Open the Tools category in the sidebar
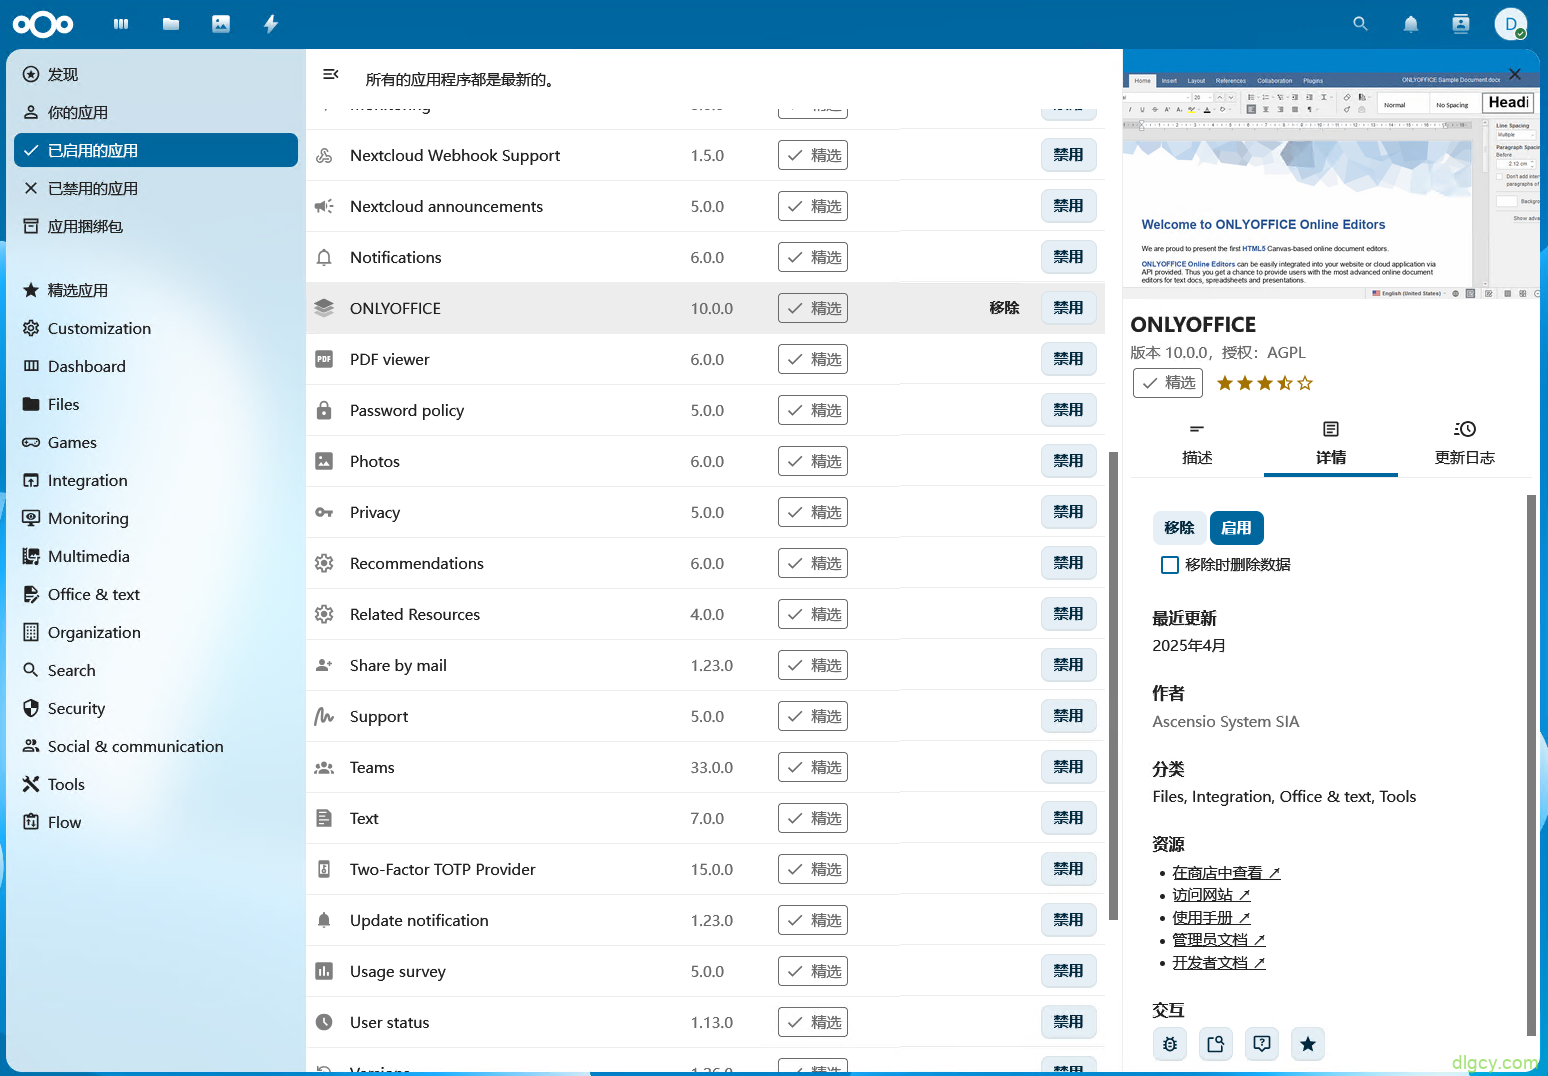 156,784
